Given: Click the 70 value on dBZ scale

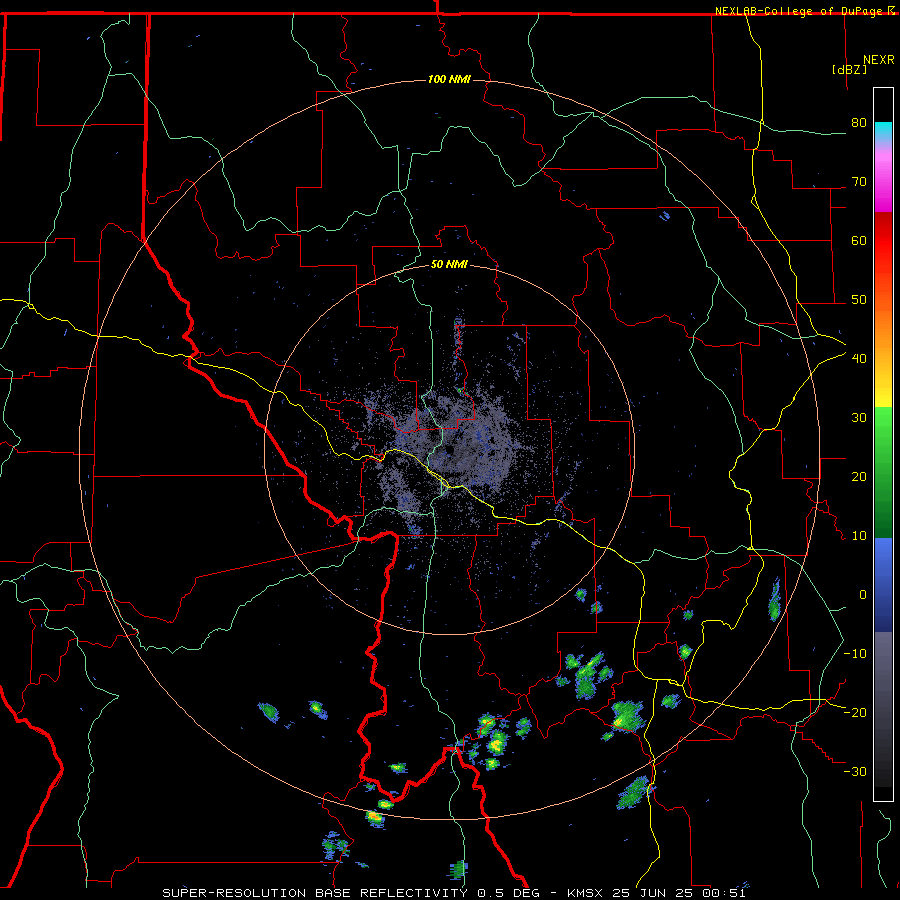Looking at the screenshot, I should (x=859, y=181).
